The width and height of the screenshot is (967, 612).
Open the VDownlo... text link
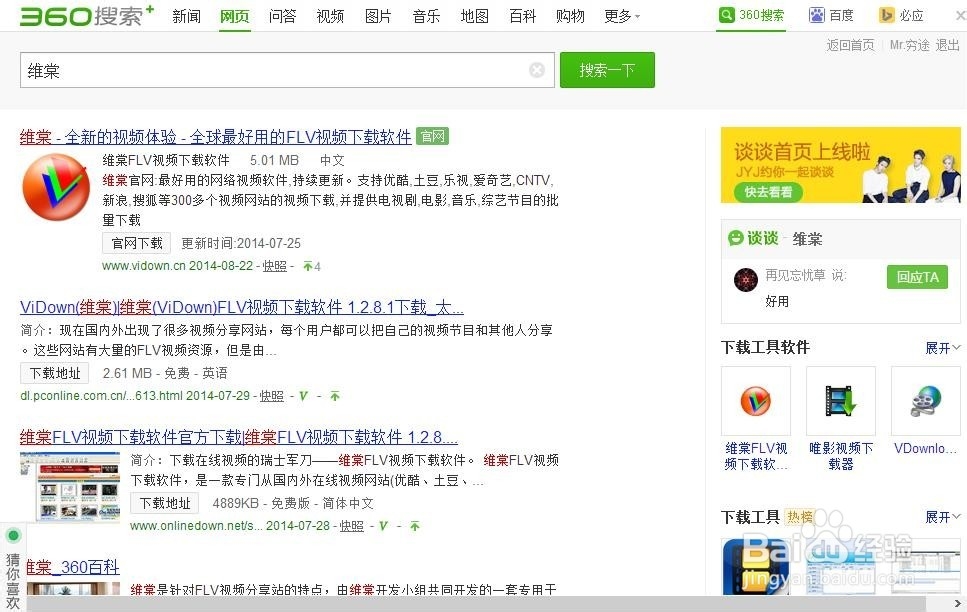[x=925, y=449]
